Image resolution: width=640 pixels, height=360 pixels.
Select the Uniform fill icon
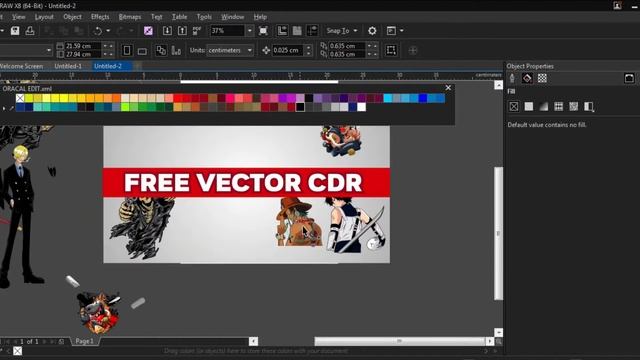point(529,107)
